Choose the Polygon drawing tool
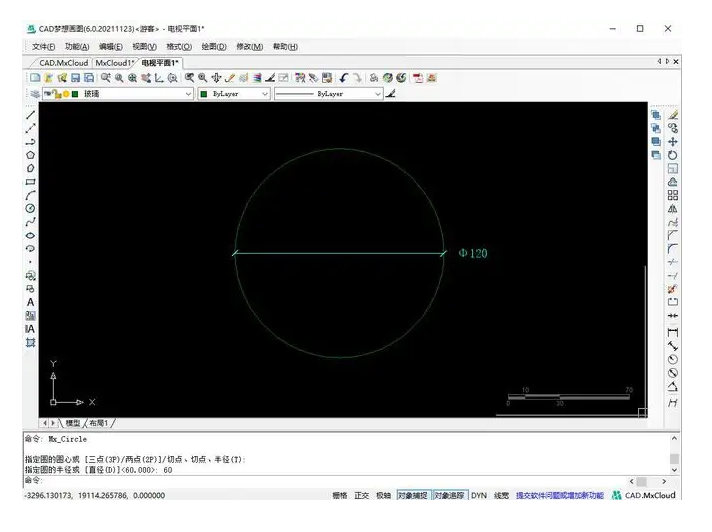The width and height of the screenshot is (712, 532). tap(30, 155)
